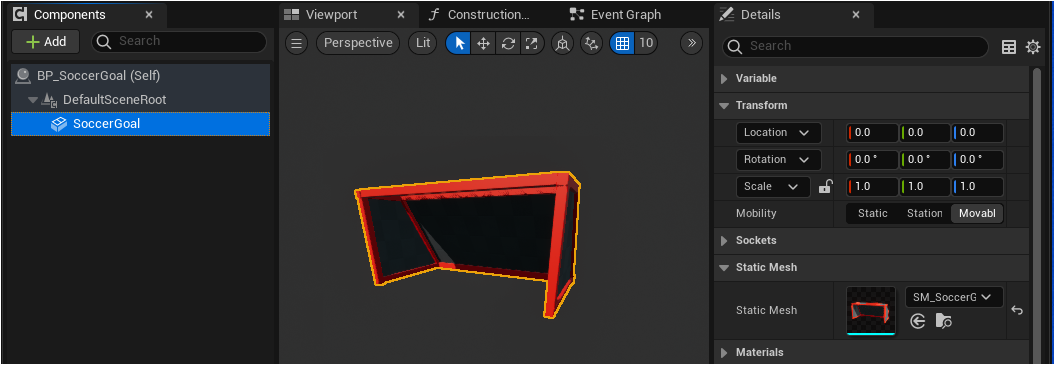This screenshot has width=1055, height=365.
Task: Open the Location type dropdown
Action: tap(778, 133)
